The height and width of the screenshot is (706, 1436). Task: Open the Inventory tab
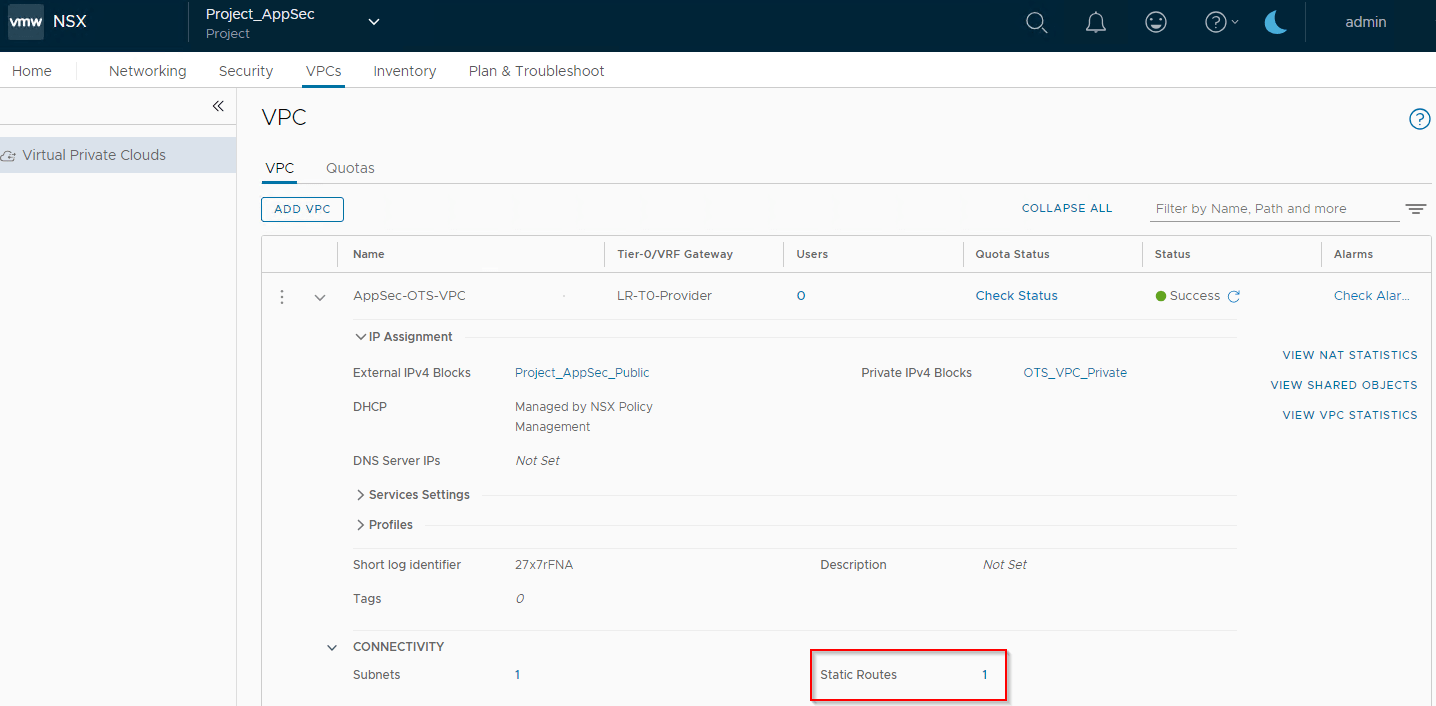coord(405,71)
